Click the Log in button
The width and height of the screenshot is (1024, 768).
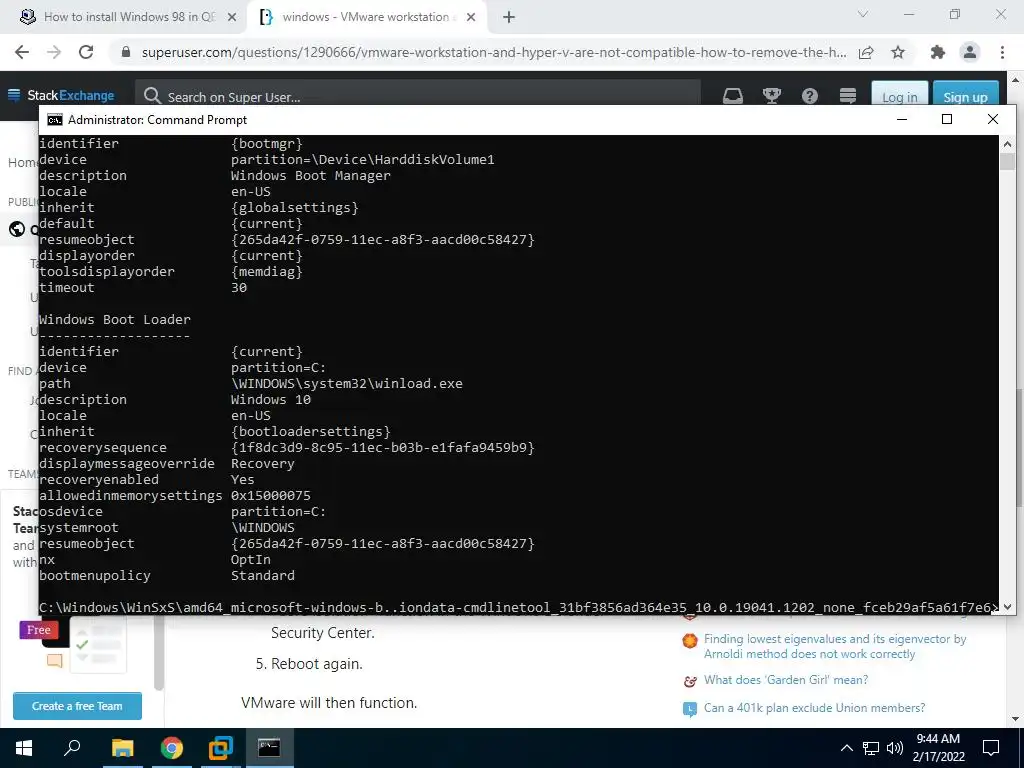click(899, 95)
